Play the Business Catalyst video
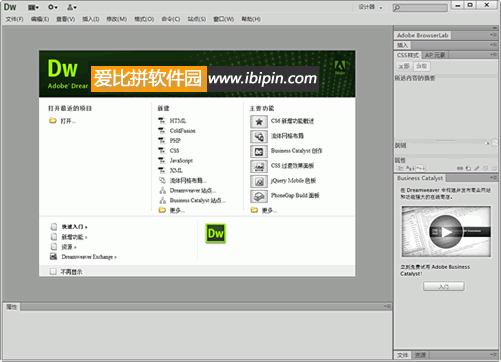 point(446,232)
